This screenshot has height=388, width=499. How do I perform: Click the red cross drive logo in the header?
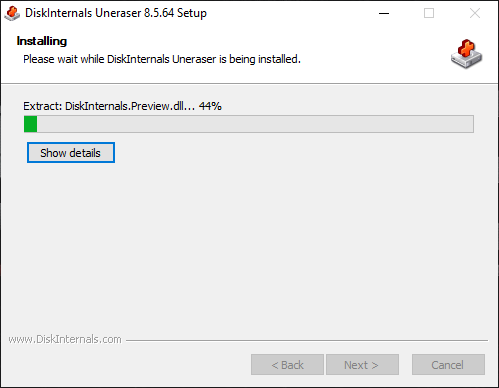[466, 54]
